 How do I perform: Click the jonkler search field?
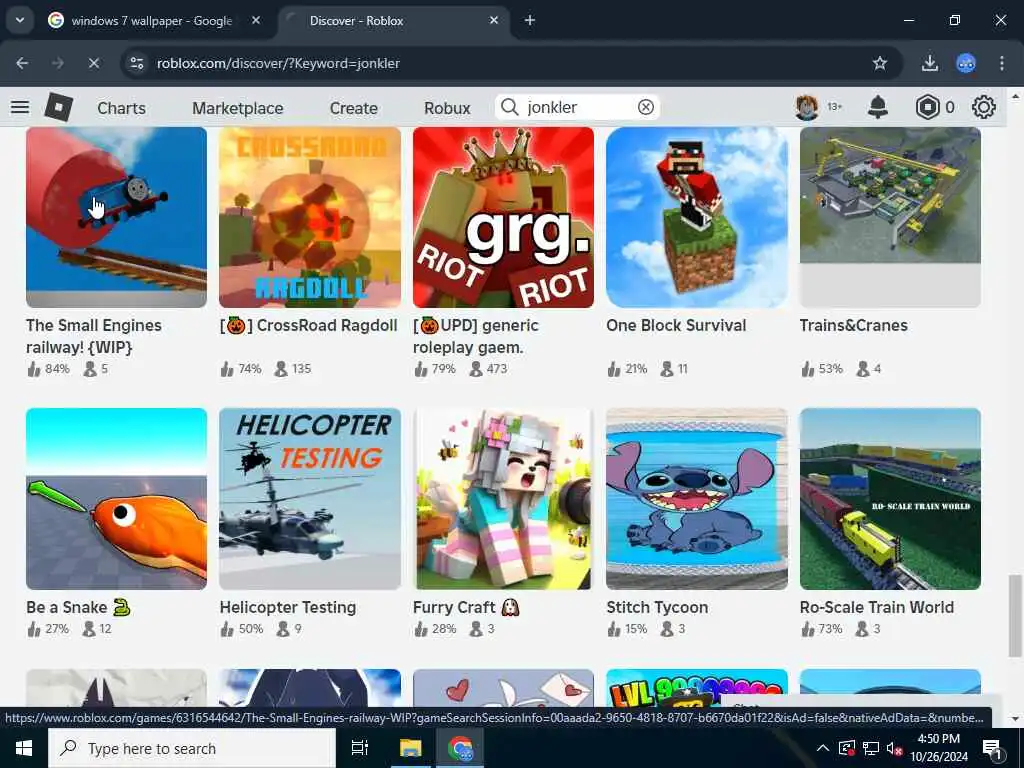click(x=578, y=107)
